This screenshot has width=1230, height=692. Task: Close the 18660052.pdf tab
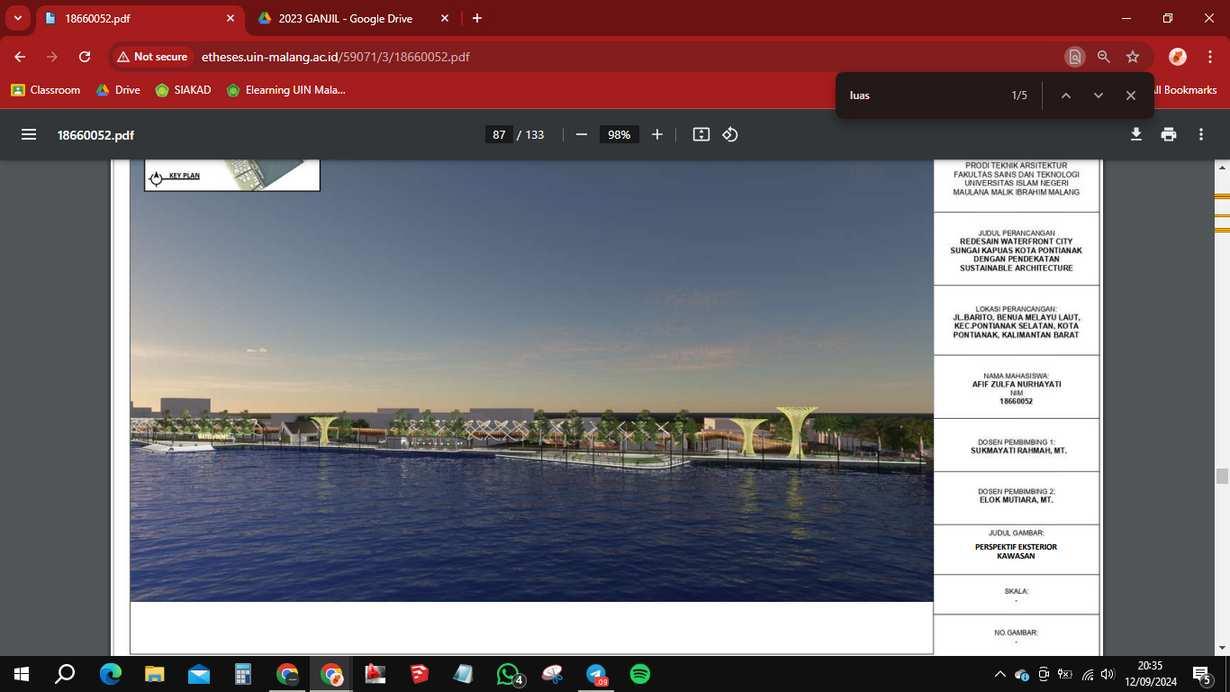click(230, 18)
